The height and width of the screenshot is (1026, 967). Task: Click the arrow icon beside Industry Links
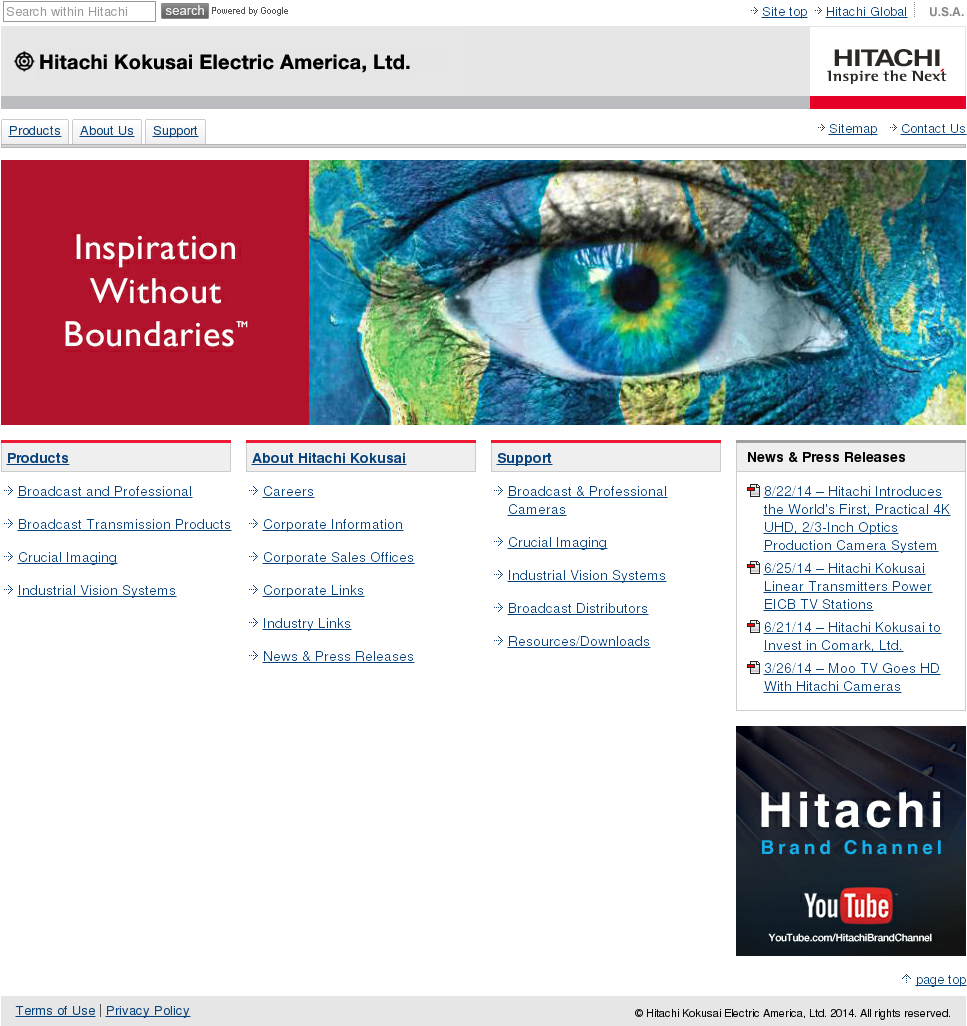click(x=254, y=623)
